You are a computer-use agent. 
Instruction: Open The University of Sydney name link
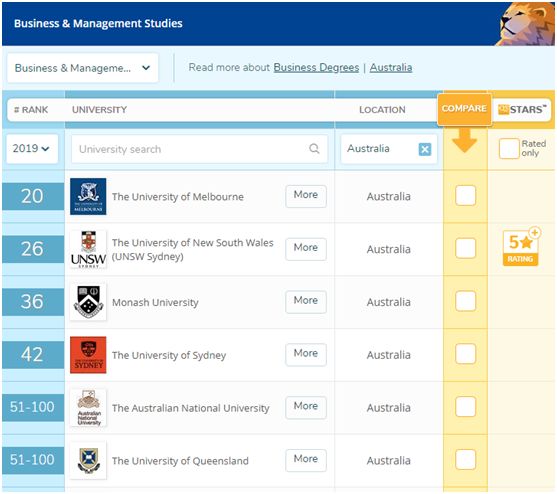tap(169, 355)
